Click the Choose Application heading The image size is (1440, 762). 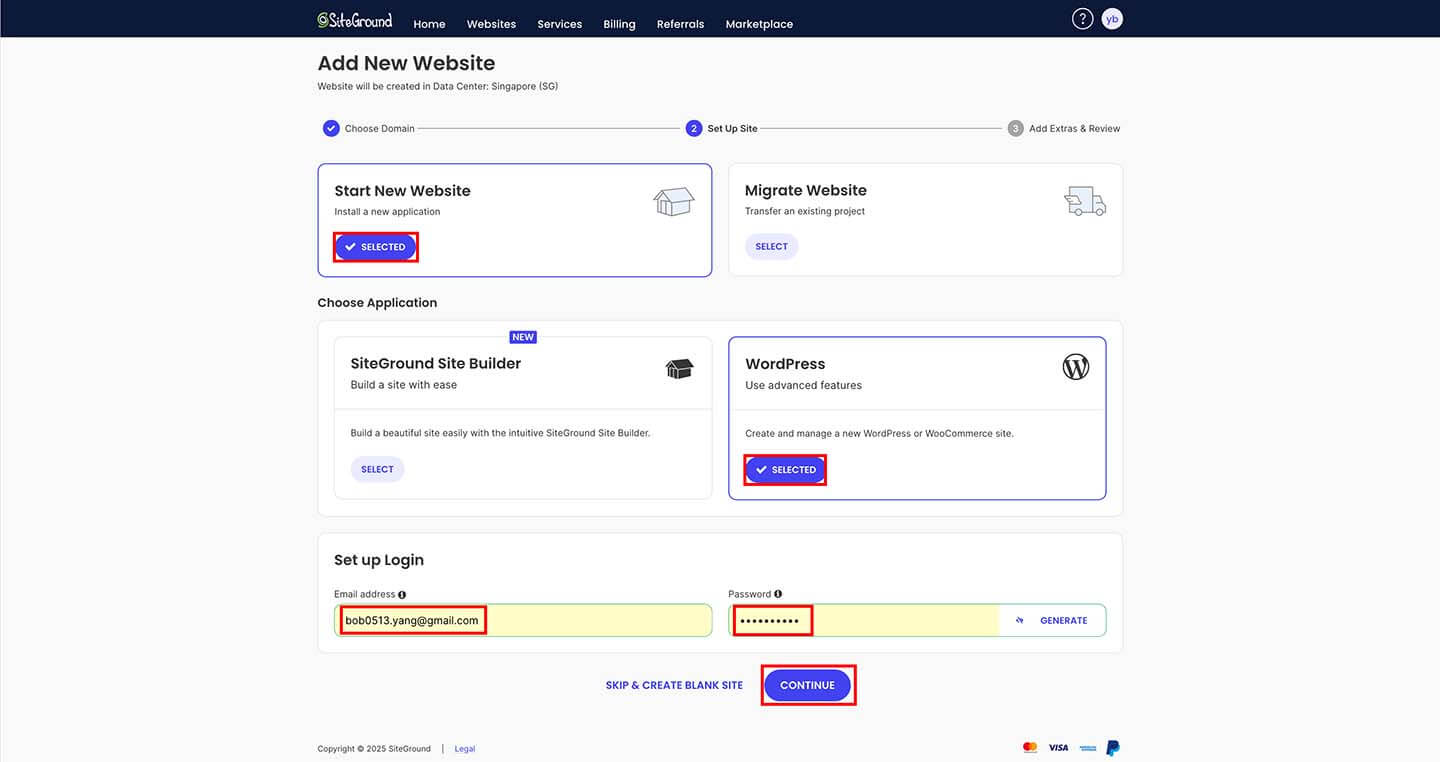click(377, 303)
